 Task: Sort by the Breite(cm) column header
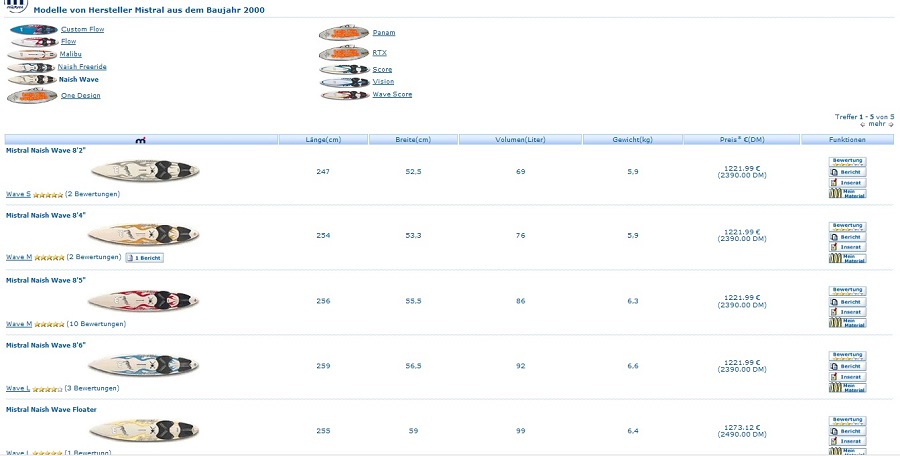413,140
